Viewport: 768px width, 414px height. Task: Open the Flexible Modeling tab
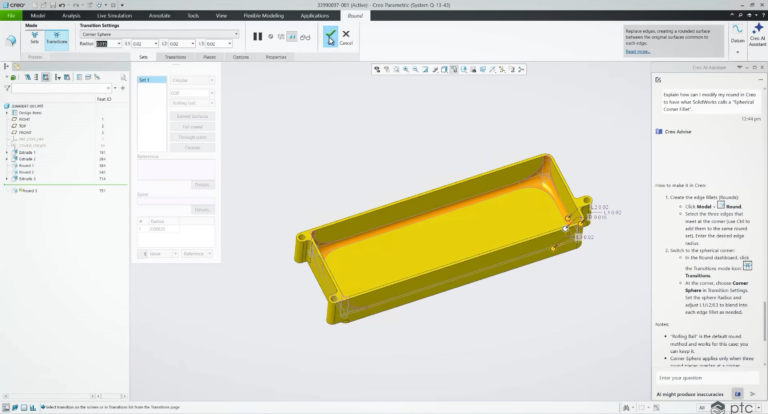[264, 16]
